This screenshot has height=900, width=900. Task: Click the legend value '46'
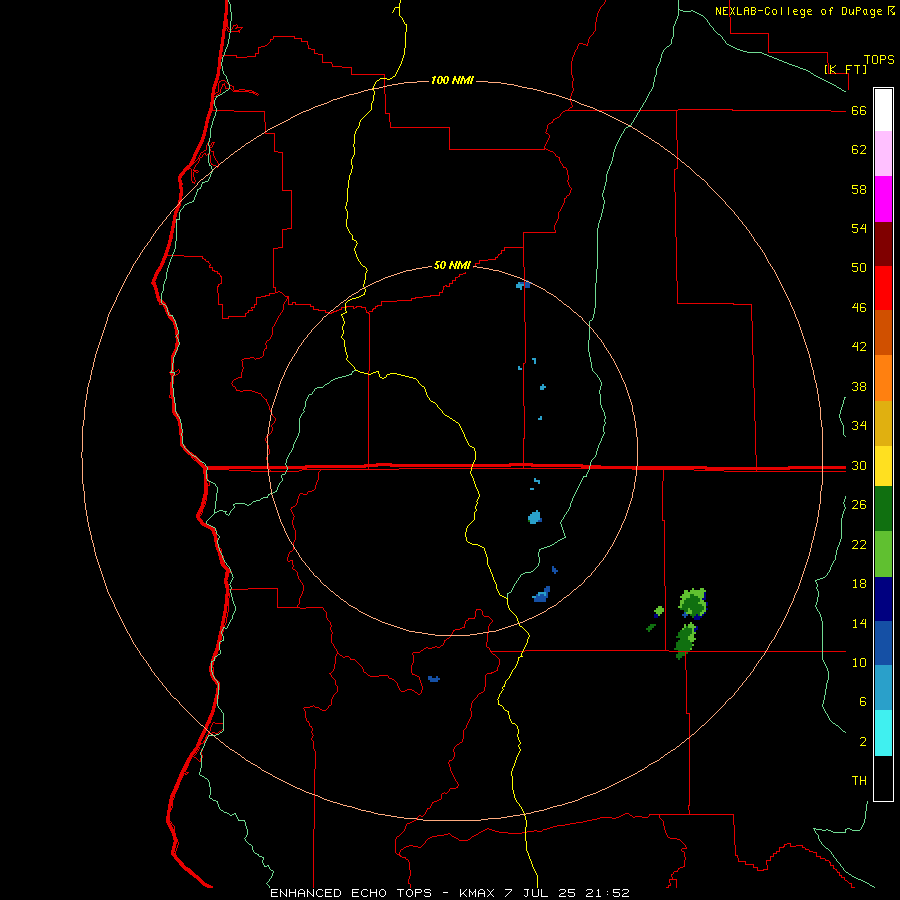click(x=859, y=308)
